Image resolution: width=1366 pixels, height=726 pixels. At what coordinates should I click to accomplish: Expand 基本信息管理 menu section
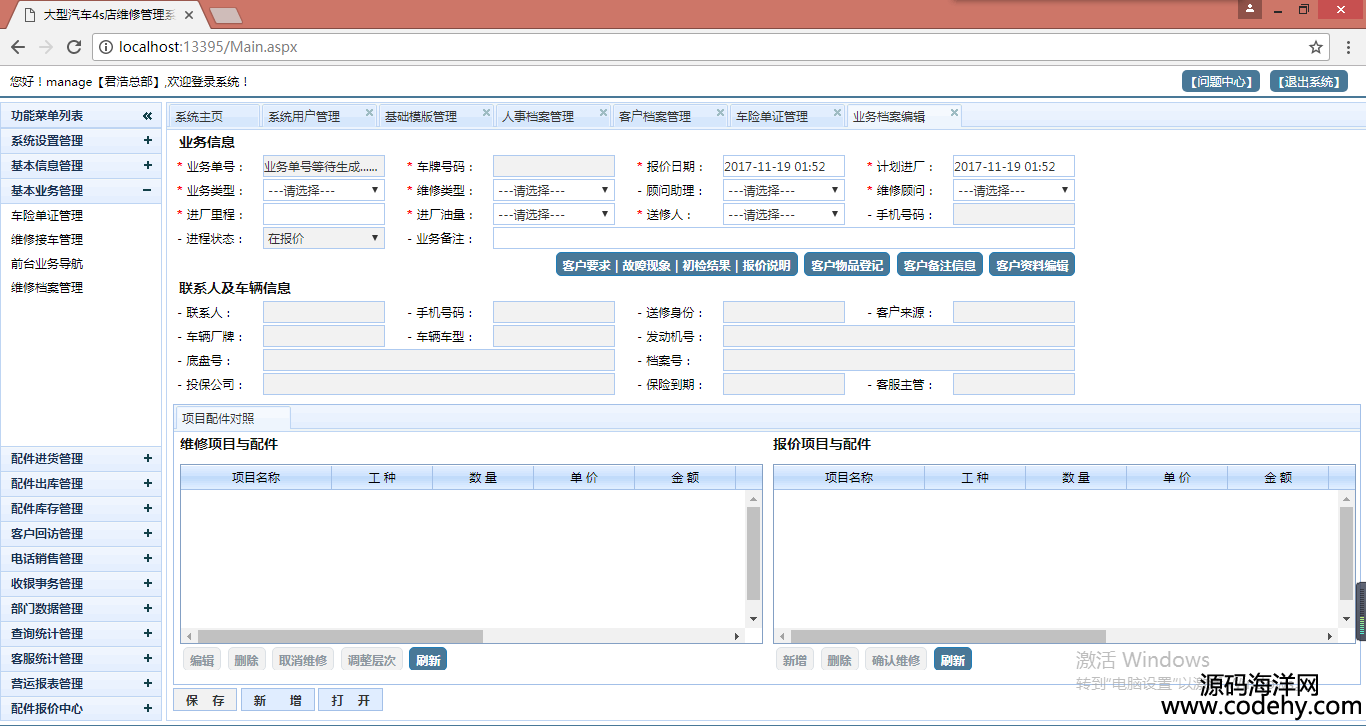pos(147,166)
